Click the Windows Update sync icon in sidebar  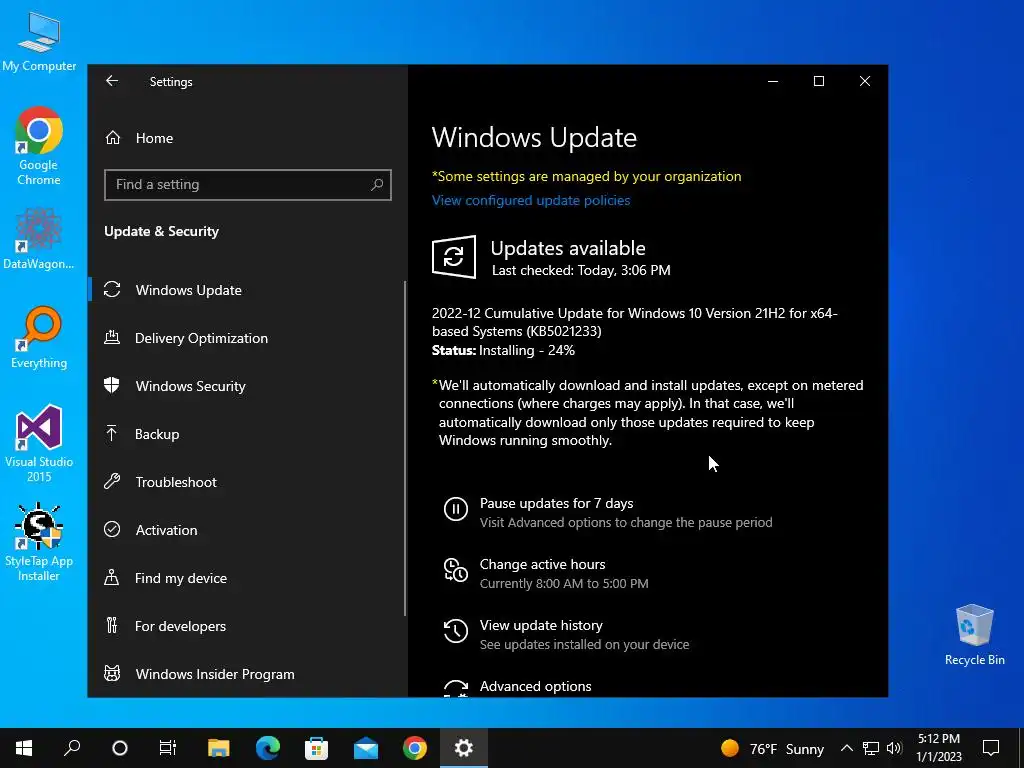tap(112, 289)
